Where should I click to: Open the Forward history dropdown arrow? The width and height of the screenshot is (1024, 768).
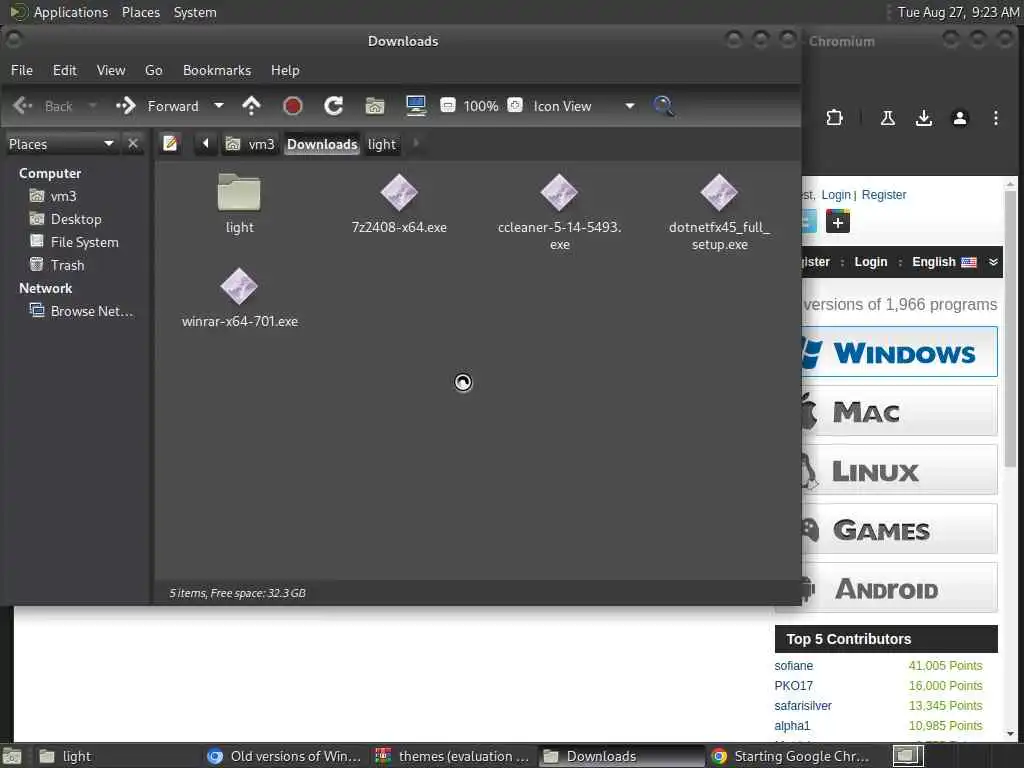point(219,106)
